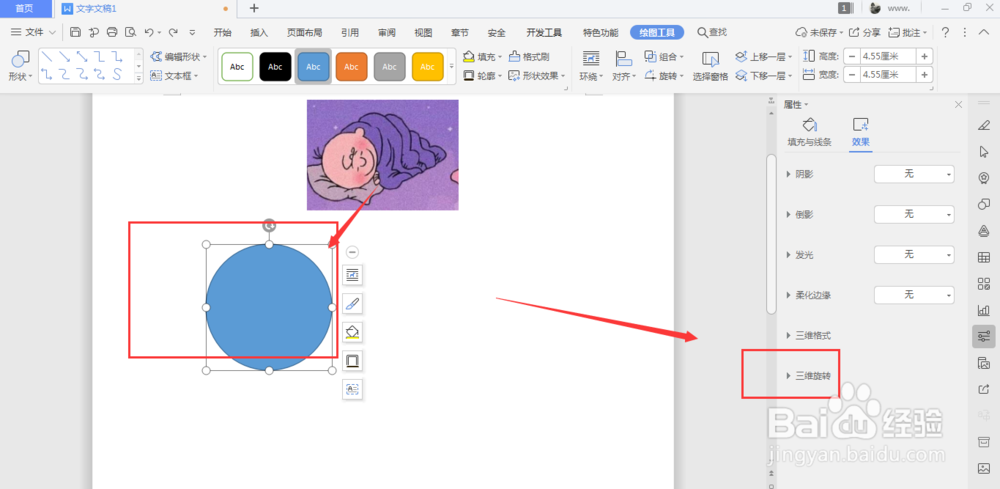Viewport: 1000px width, 489px height.
Task: Expand the 三维格式 section
Action: pyautogui.click(x=809, y=335)
